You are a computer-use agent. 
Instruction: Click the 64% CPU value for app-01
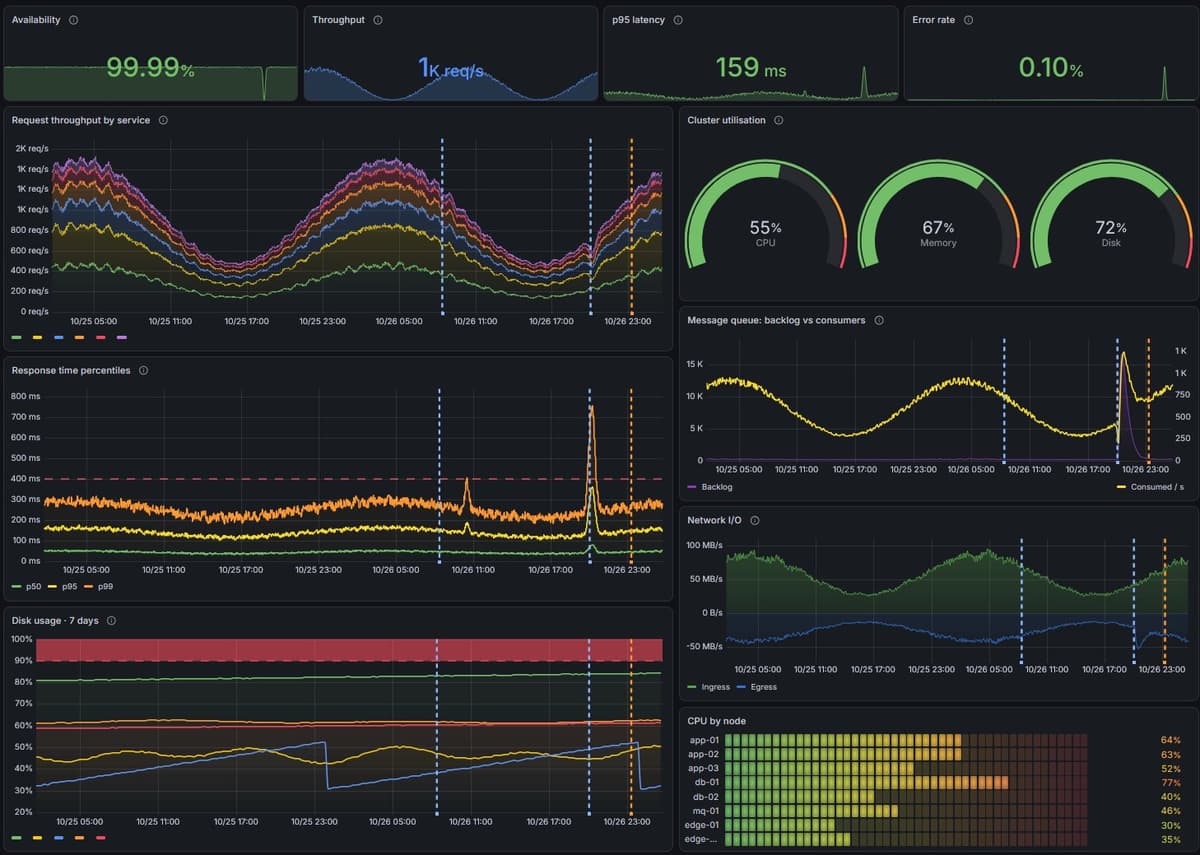(1171, 740)
